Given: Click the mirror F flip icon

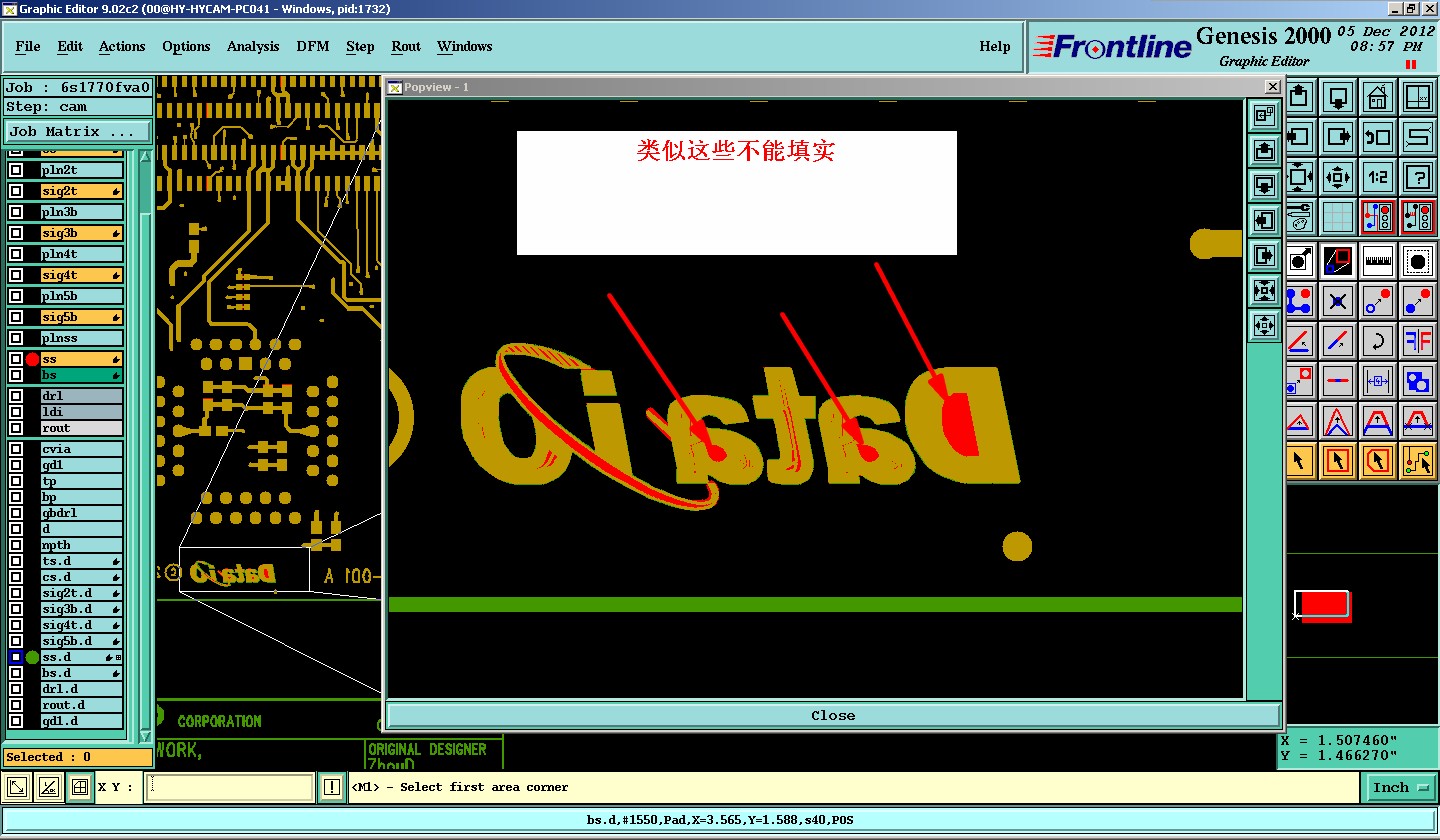Looking at the screenshot, I should [x=1417, y=340].
